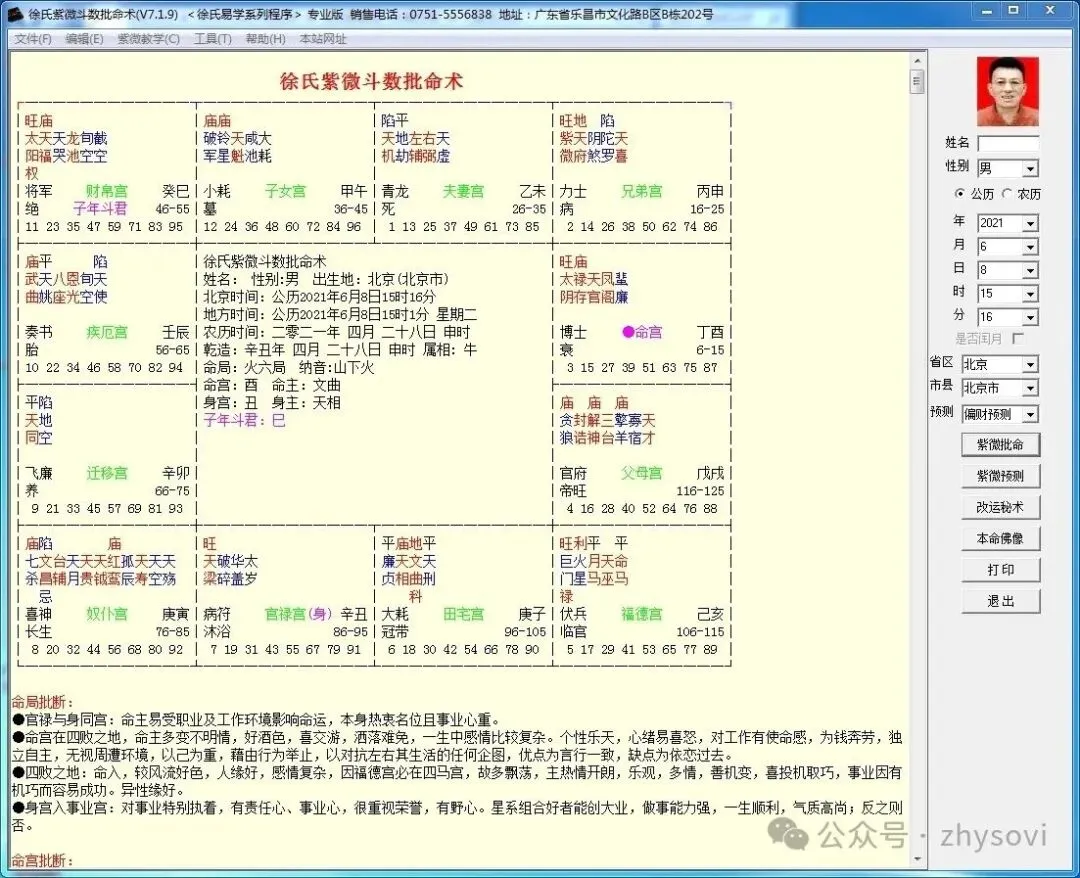The width and height of the screenshot is (1080, 878).
Task: Expand the 日 dropdown showing 8
Action: 1030,270
